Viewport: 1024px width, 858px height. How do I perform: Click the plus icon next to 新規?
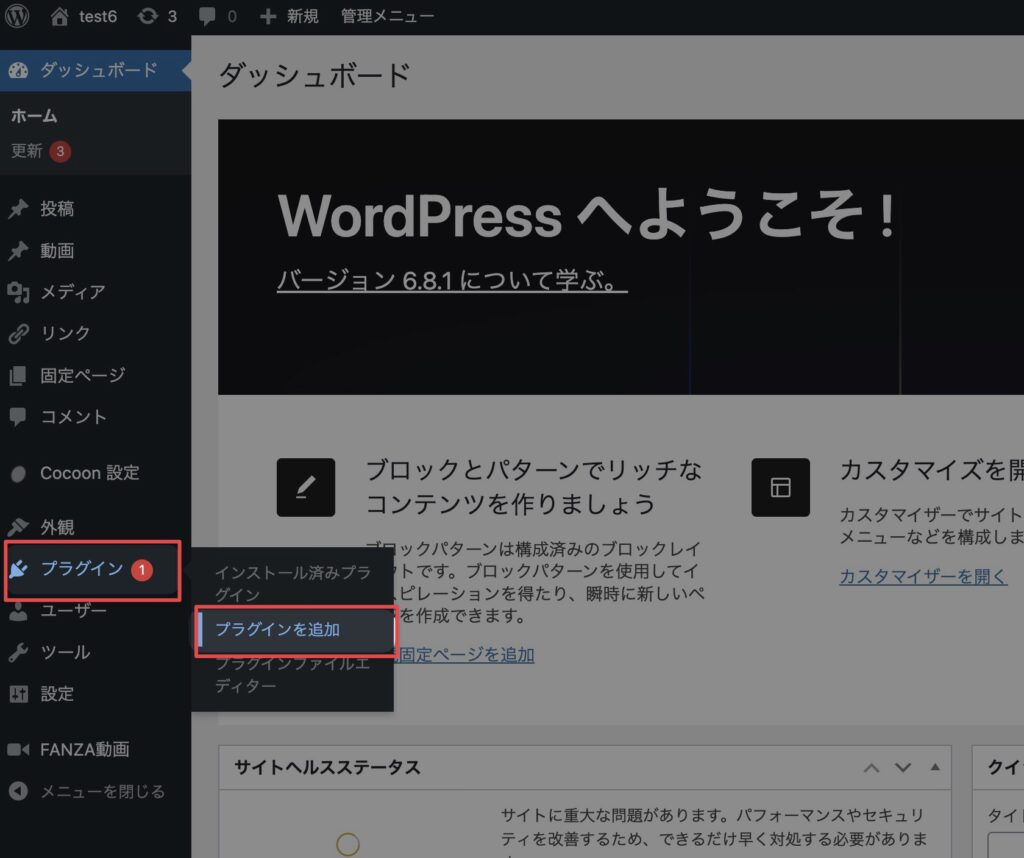click(268, 16)
